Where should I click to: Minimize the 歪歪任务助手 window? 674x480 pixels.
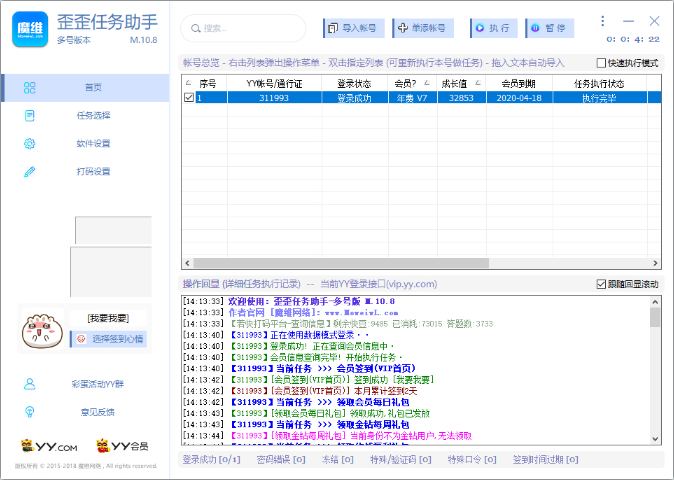tap(628, 21)
